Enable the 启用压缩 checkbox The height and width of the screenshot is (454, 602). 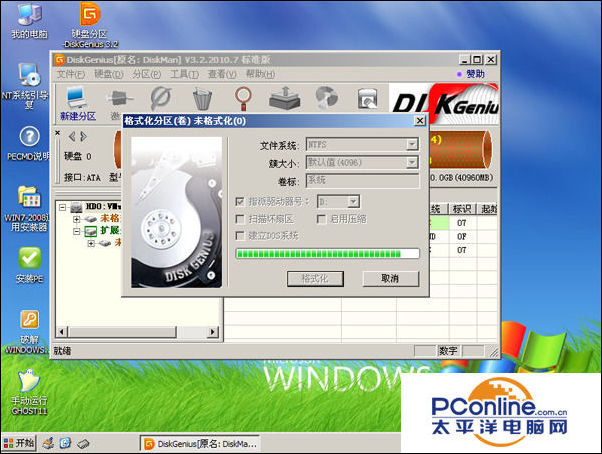coord(320,218)
